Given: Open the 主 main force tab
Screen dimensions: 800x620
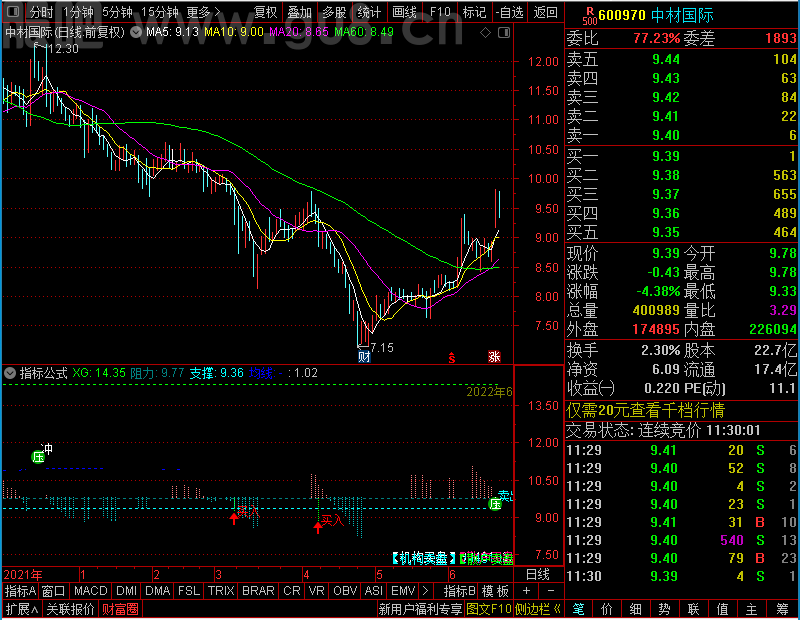Looking at the screenshot, I should [752, 609].
